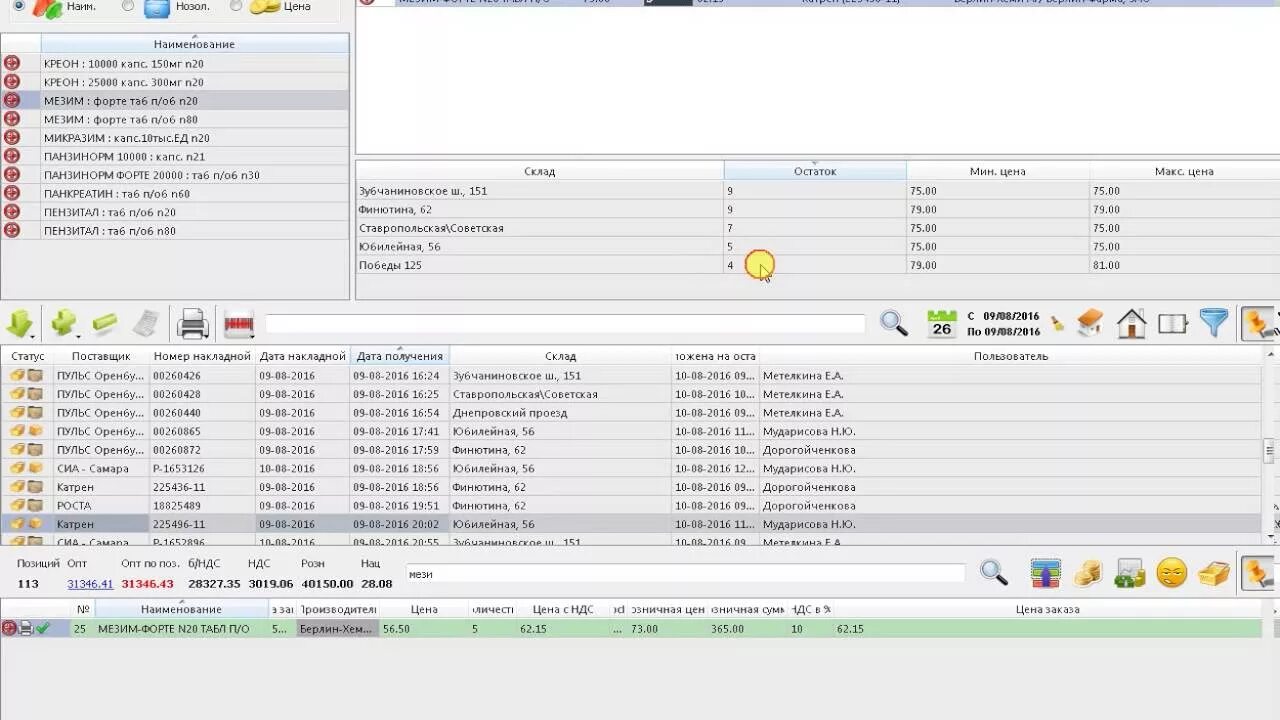Select 'КРЕОН : 25000 капс. 300мг n20' row
The width and height of the screenshot is (1280, 720).
click(175, 82)
